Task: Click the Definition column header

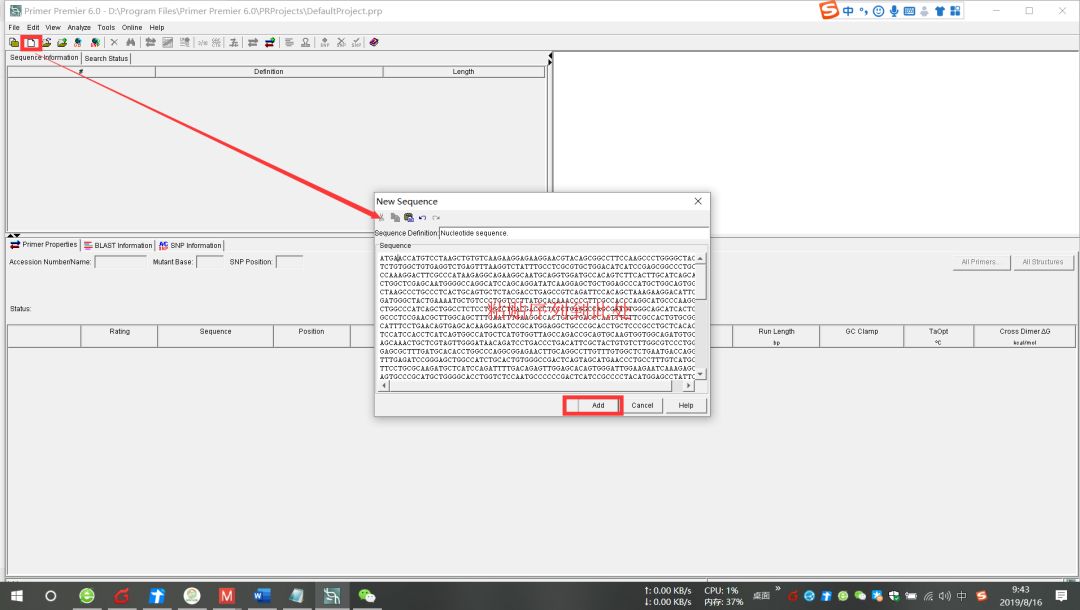Action: (x=269, y=72)
